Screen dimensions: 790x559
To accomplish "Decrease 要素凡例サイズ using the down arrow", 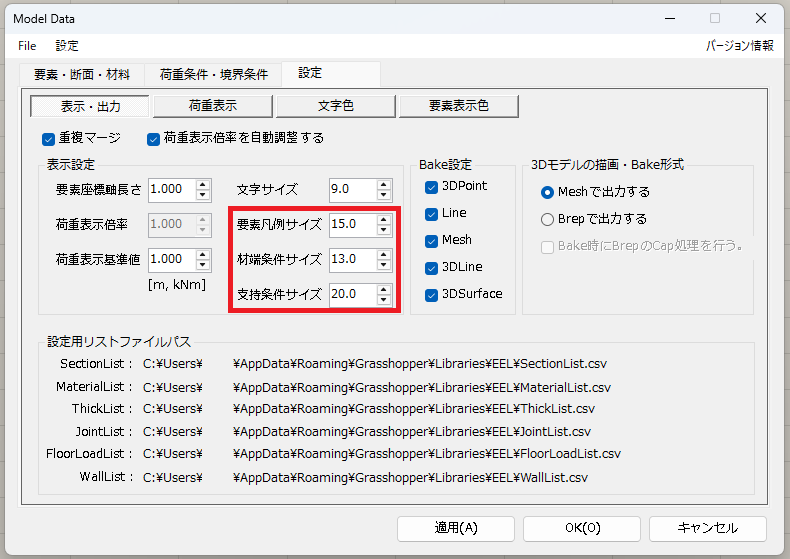I will [x=384, y=230].
